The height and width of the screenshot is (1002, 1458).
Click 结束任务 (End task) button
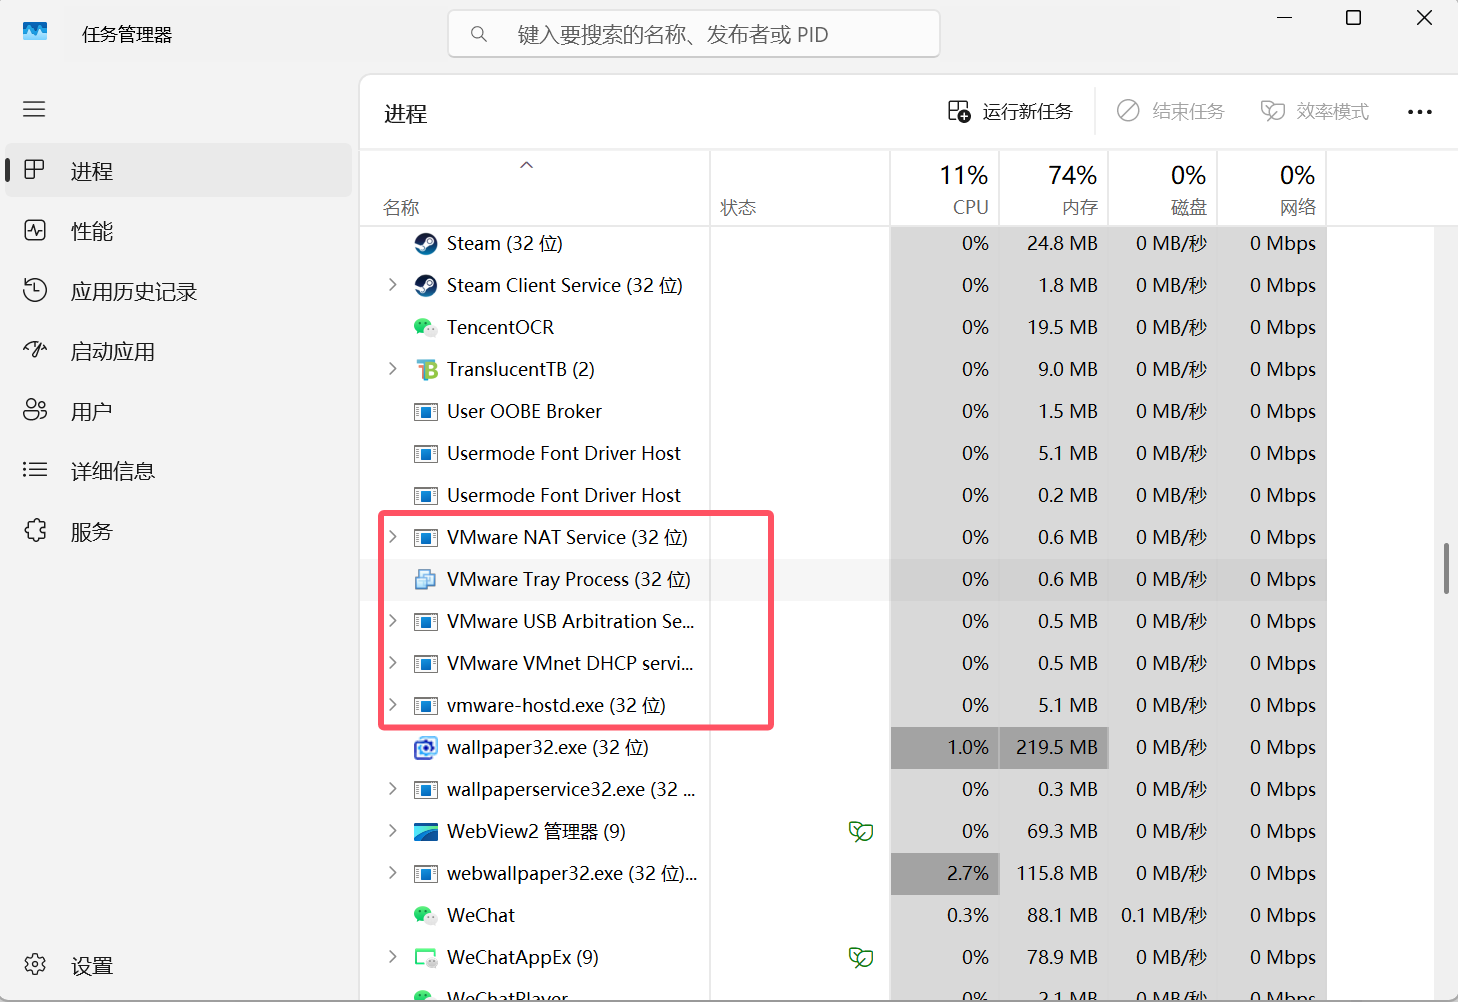coord(1171,111)
